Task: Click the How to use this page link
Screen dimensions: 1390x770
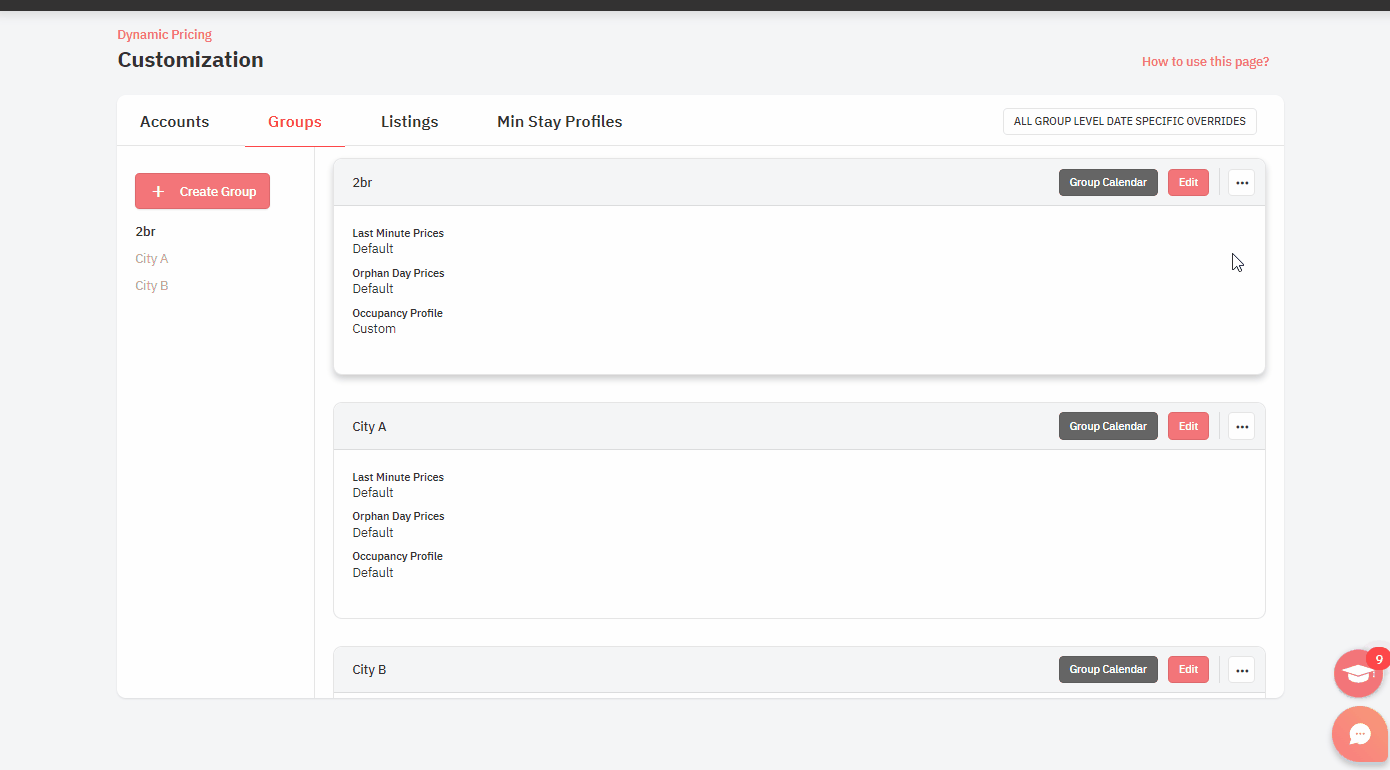Action: [1205, 62]
